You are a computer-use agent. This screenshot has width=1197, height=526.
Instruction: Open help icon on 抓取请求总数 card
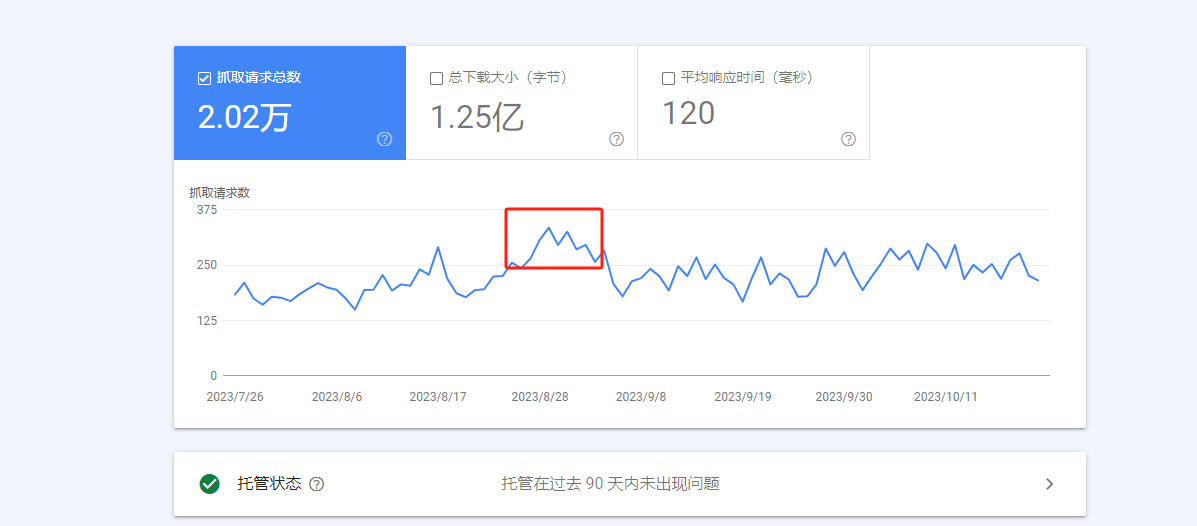click(x=385, y=139)
